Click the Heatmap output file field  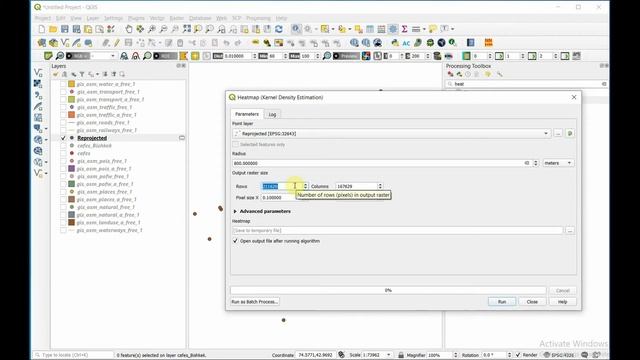tap(397, 231)
